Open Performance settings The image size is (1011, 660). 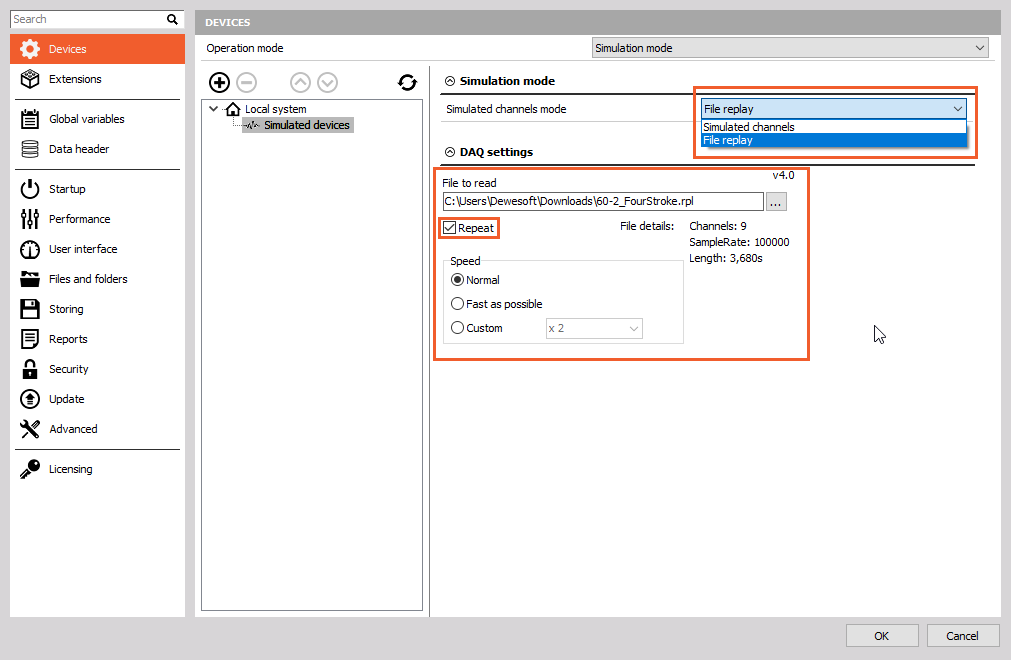[x=97, y=219]
